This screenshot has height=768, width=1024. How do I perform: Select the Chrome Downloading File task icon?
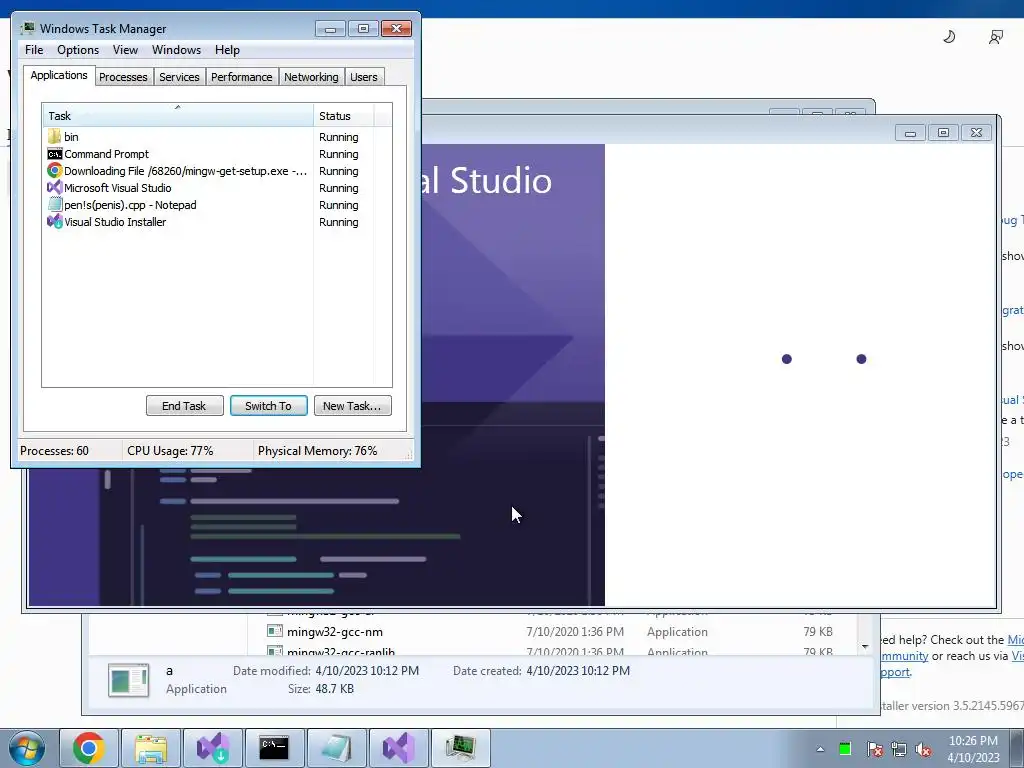click(x=55, y=170)
